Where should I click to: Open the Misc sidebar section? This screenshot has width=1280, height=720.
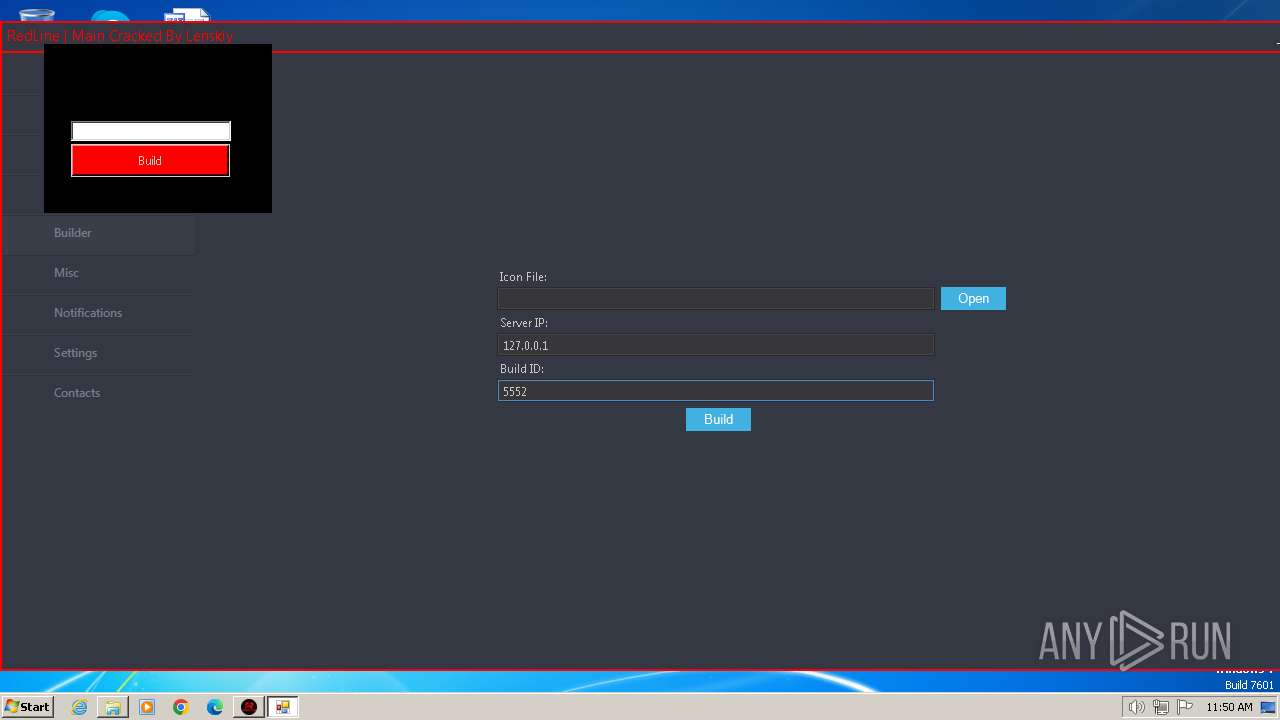98,273
